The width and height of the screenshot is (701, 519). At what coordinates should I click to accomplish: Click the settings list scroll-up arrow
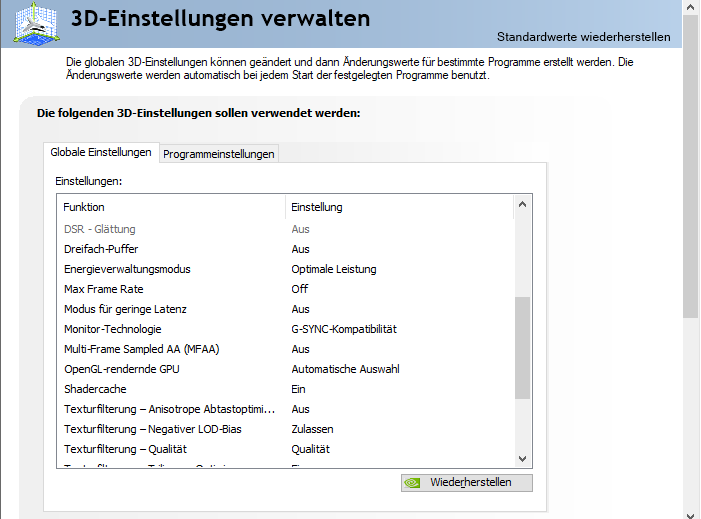pyautogui.click(x=522, y=205)
